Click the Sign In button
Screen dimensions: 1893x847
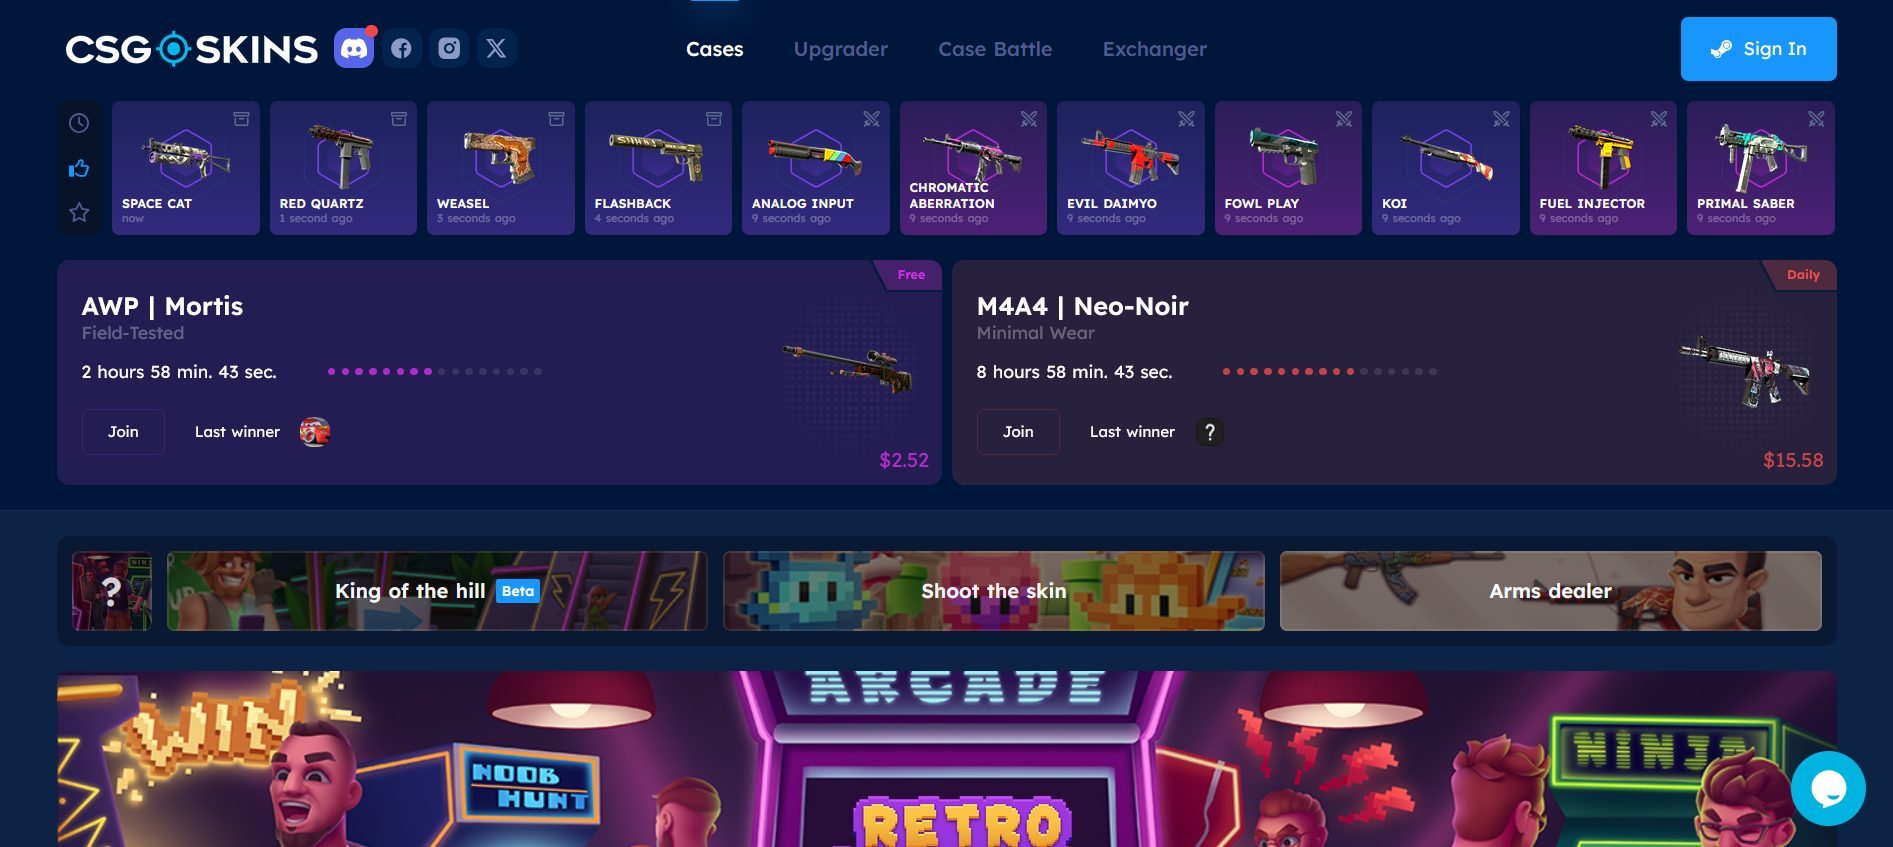tap(1758, 49)
